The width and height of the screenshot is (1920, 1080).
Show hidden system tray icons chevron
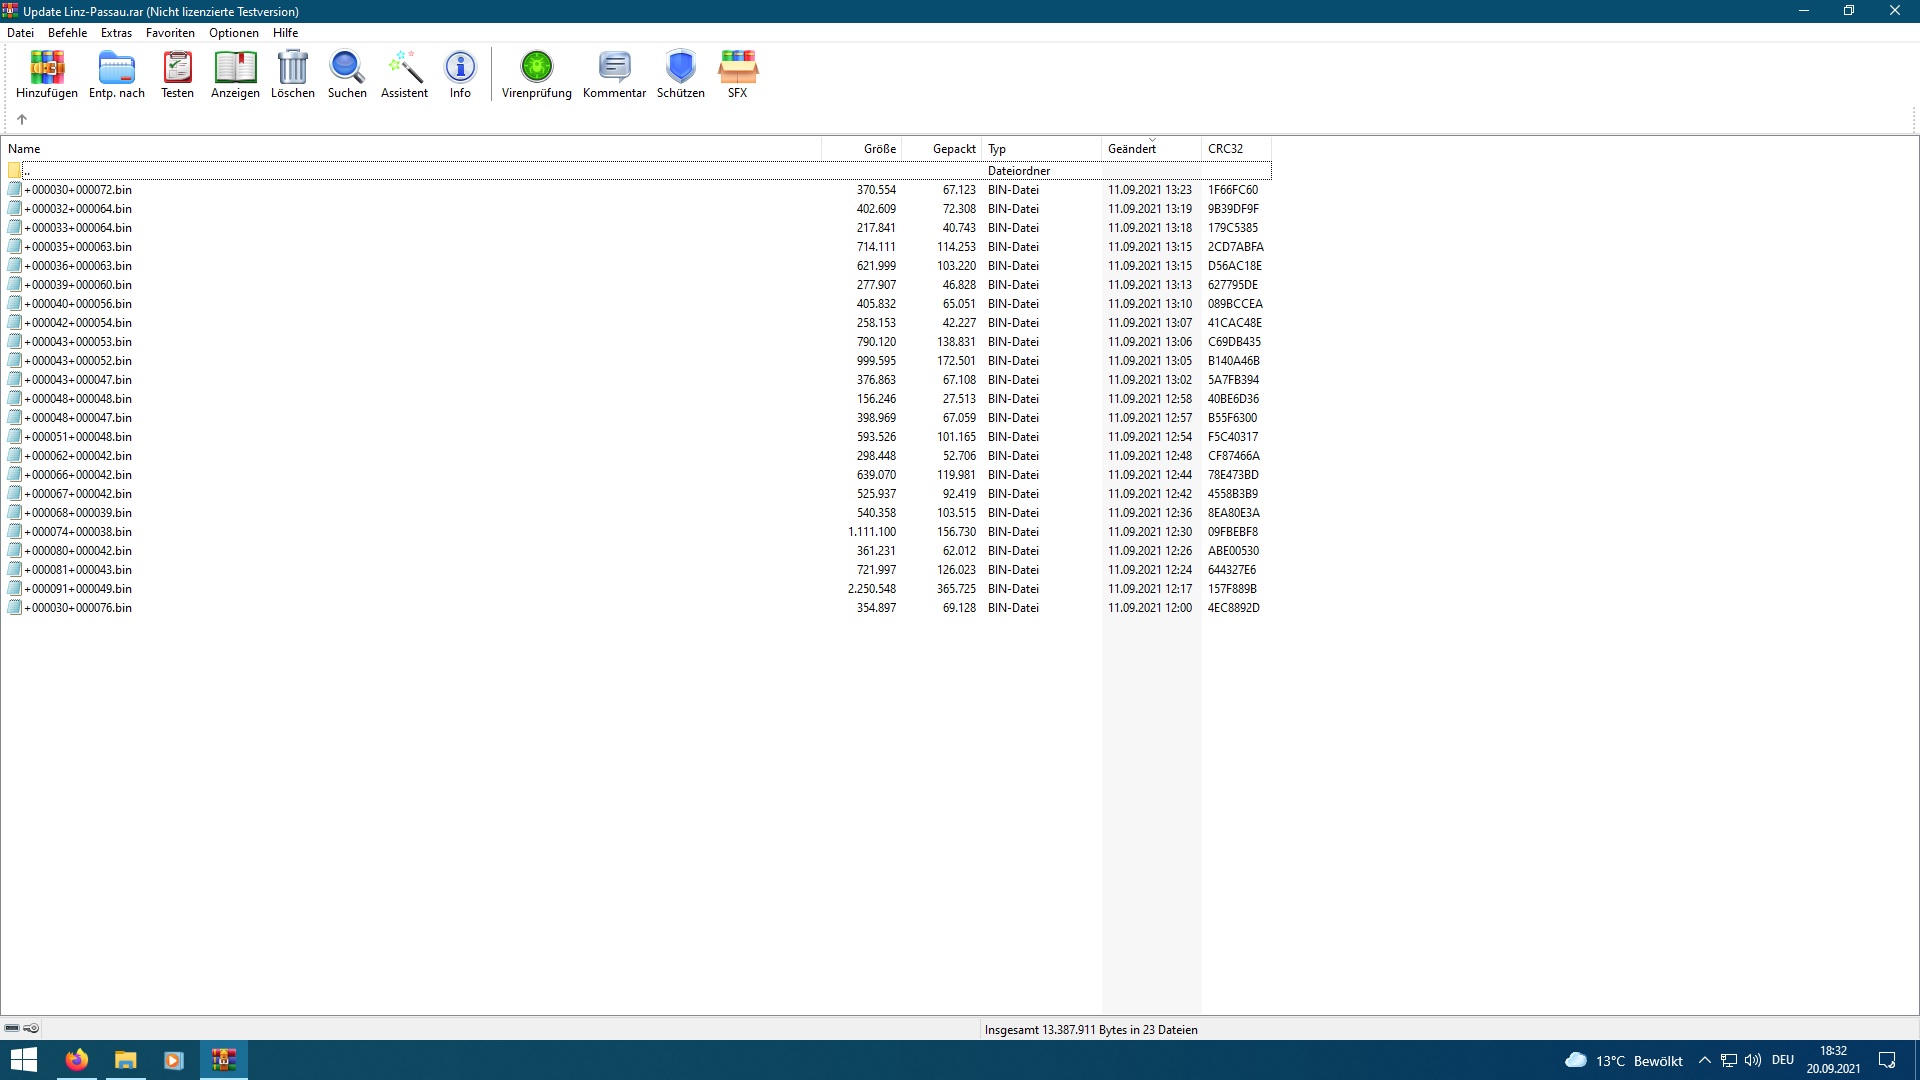pos(1704,1060)
